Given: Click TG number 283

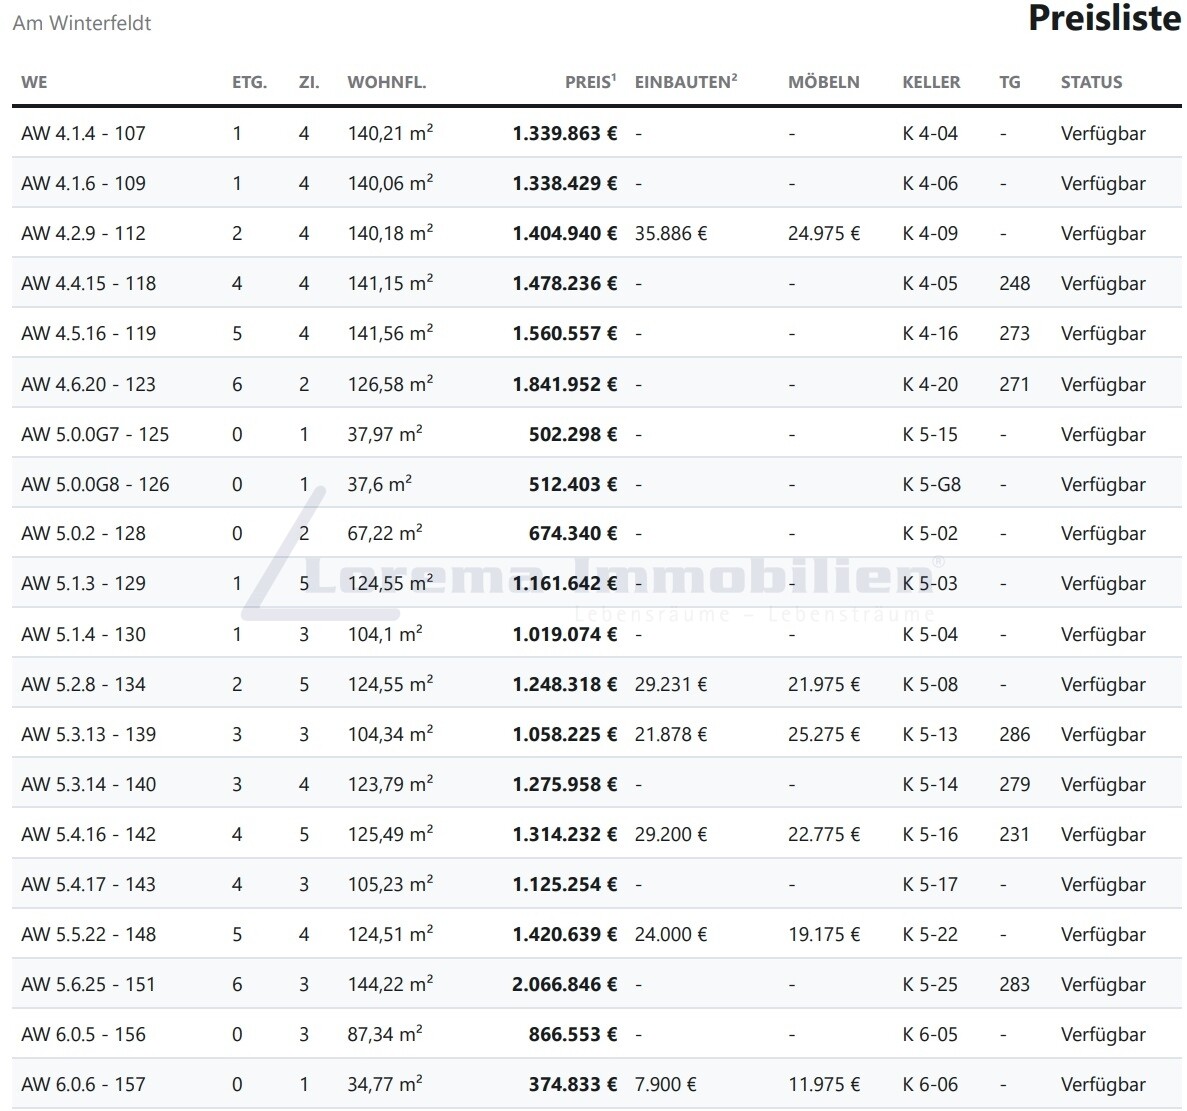Looking at the screenshot, I should pyautogui.click(x=1014, y=984).
